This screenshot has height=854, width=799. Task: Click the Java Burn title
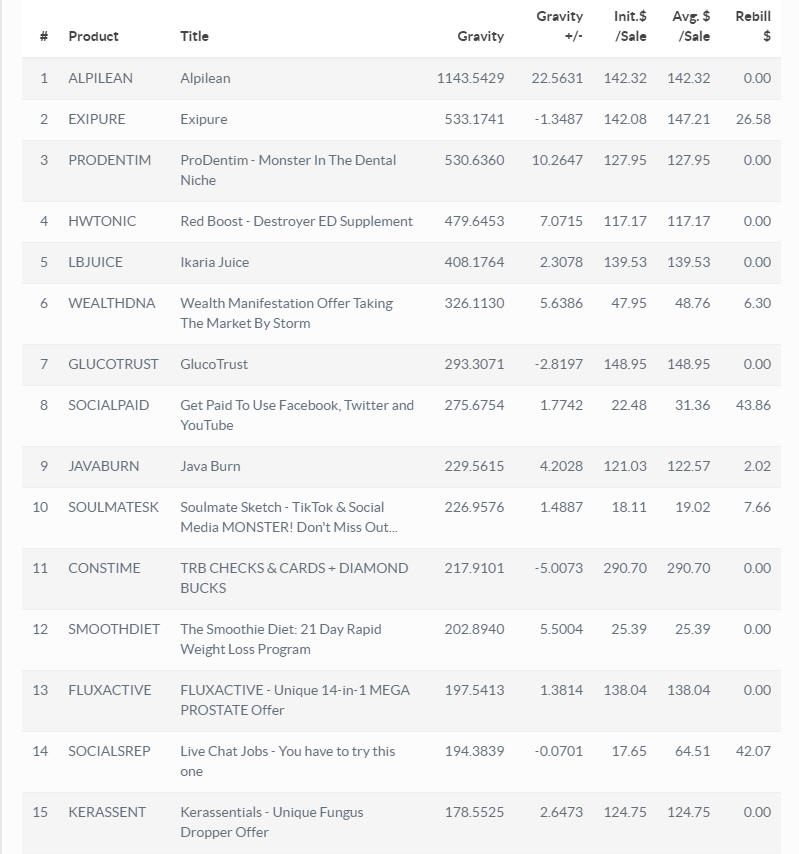(x=210, y=466)
